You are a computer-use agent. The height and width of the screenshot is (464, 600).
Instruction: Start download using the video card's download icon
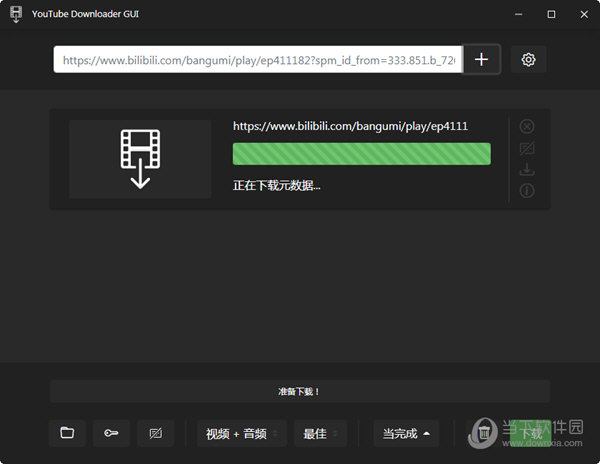pyautogui.click(x=527, y=169)
